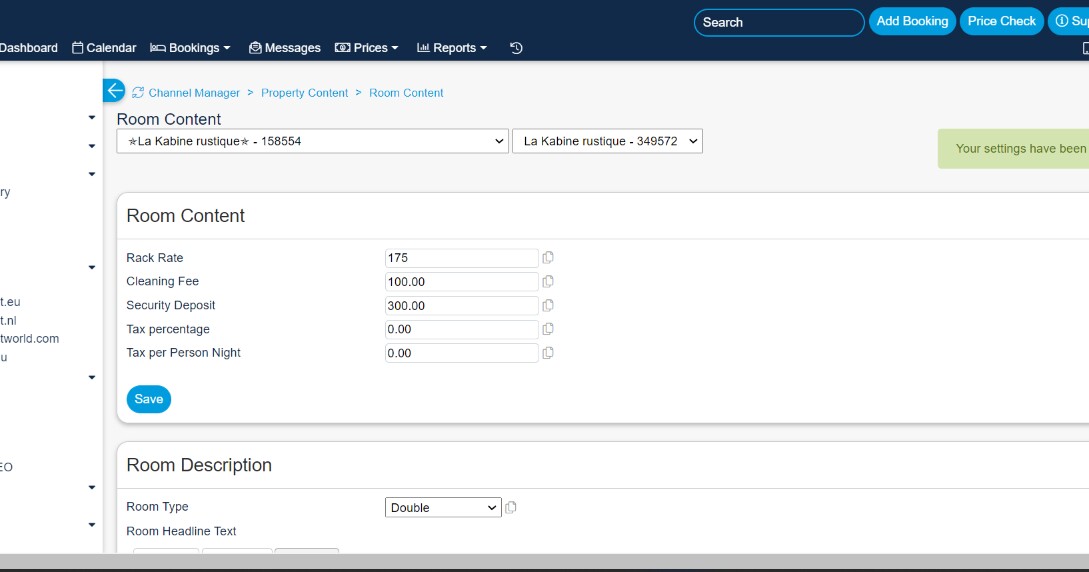This screenshot has height=572, width=1089.
Task: Open the Calendar menu item
Action: pos(104,48)
